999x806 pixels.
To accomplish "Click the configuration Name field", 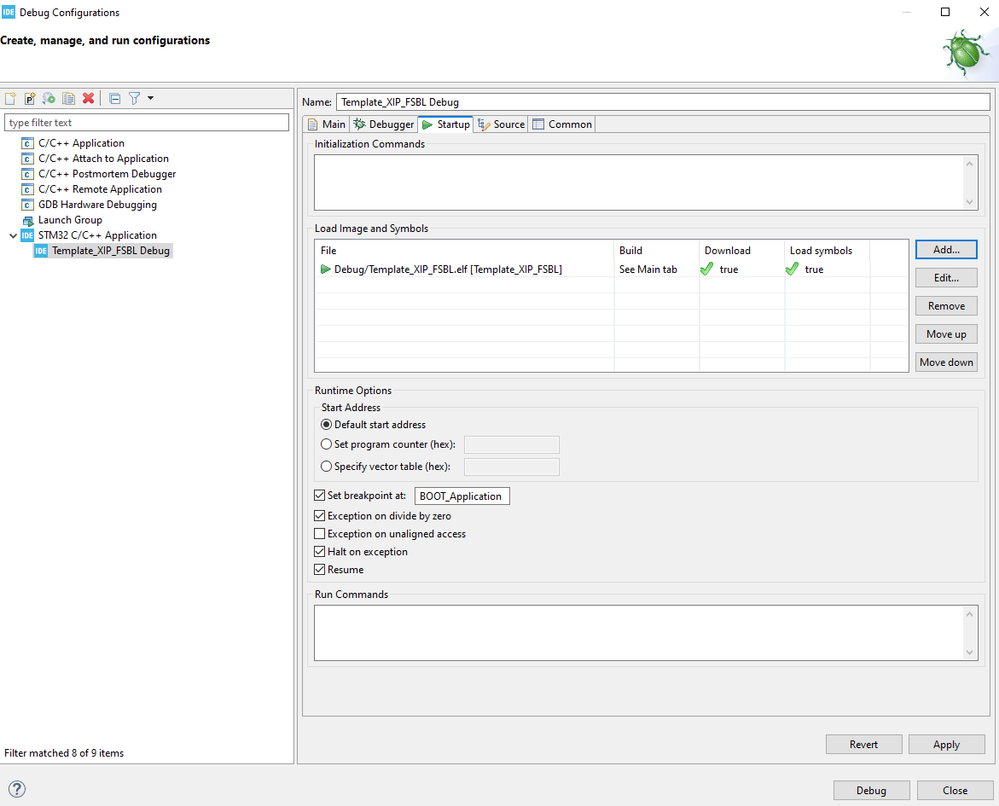I will 663,102.
